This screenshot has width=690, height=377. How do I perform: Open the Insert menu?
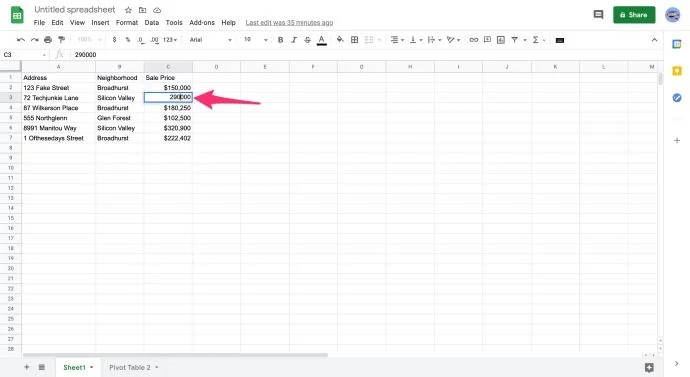(x=100, y=22)
